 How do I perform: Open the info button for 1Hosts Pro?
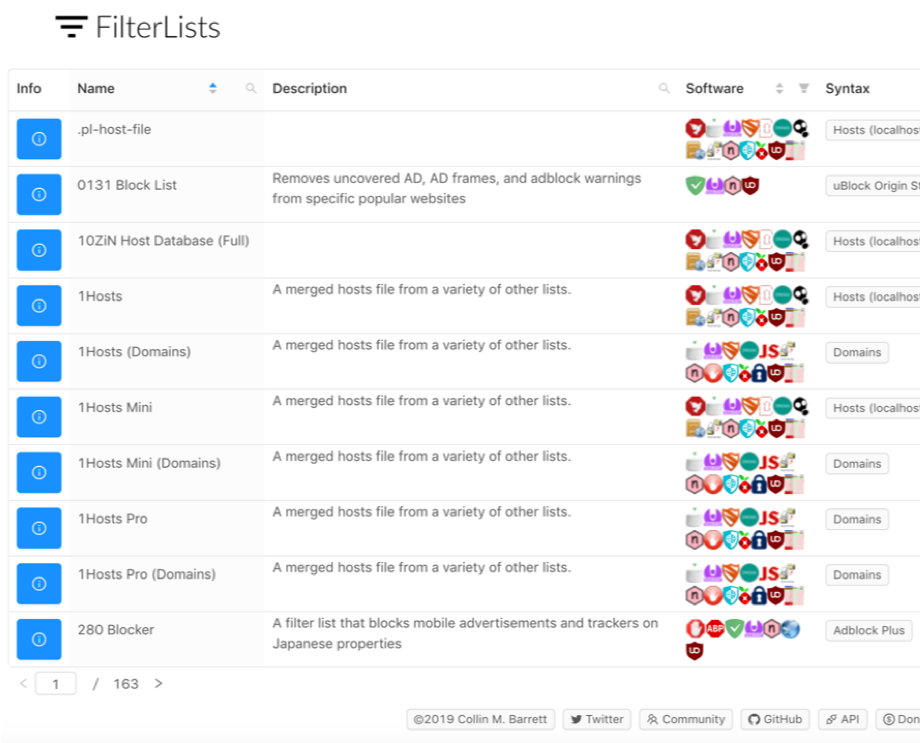pos(39,528)
